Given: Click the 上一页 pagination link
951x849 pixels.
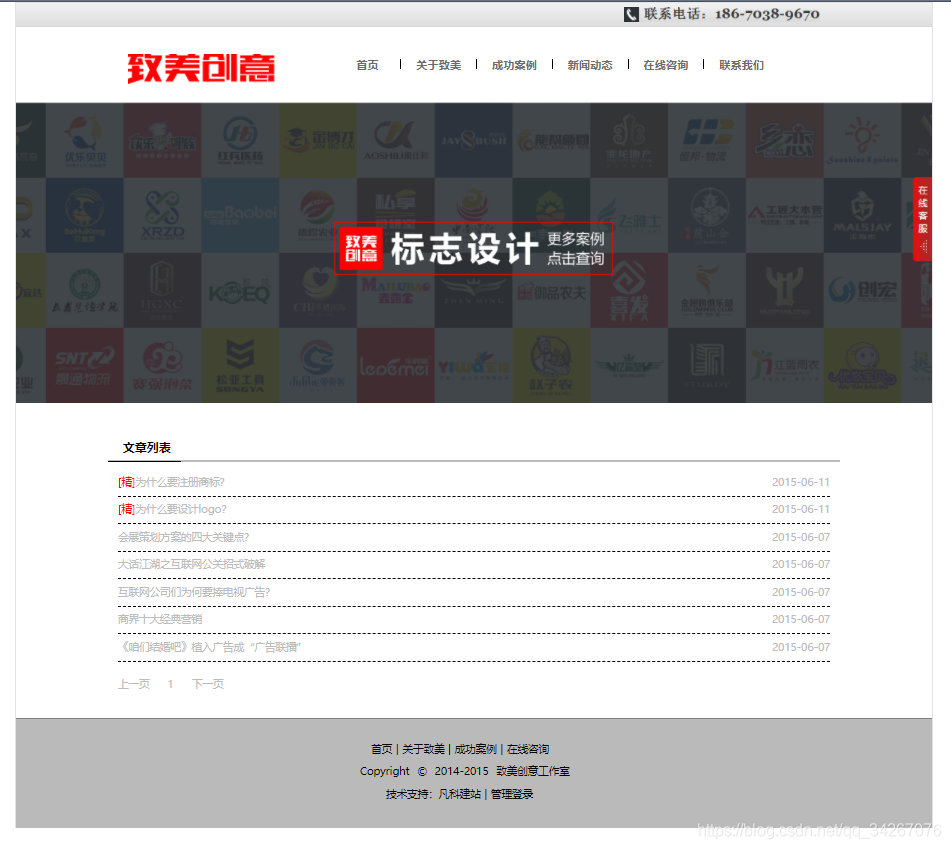Looking at the screenshot, I should pos(133,684).
